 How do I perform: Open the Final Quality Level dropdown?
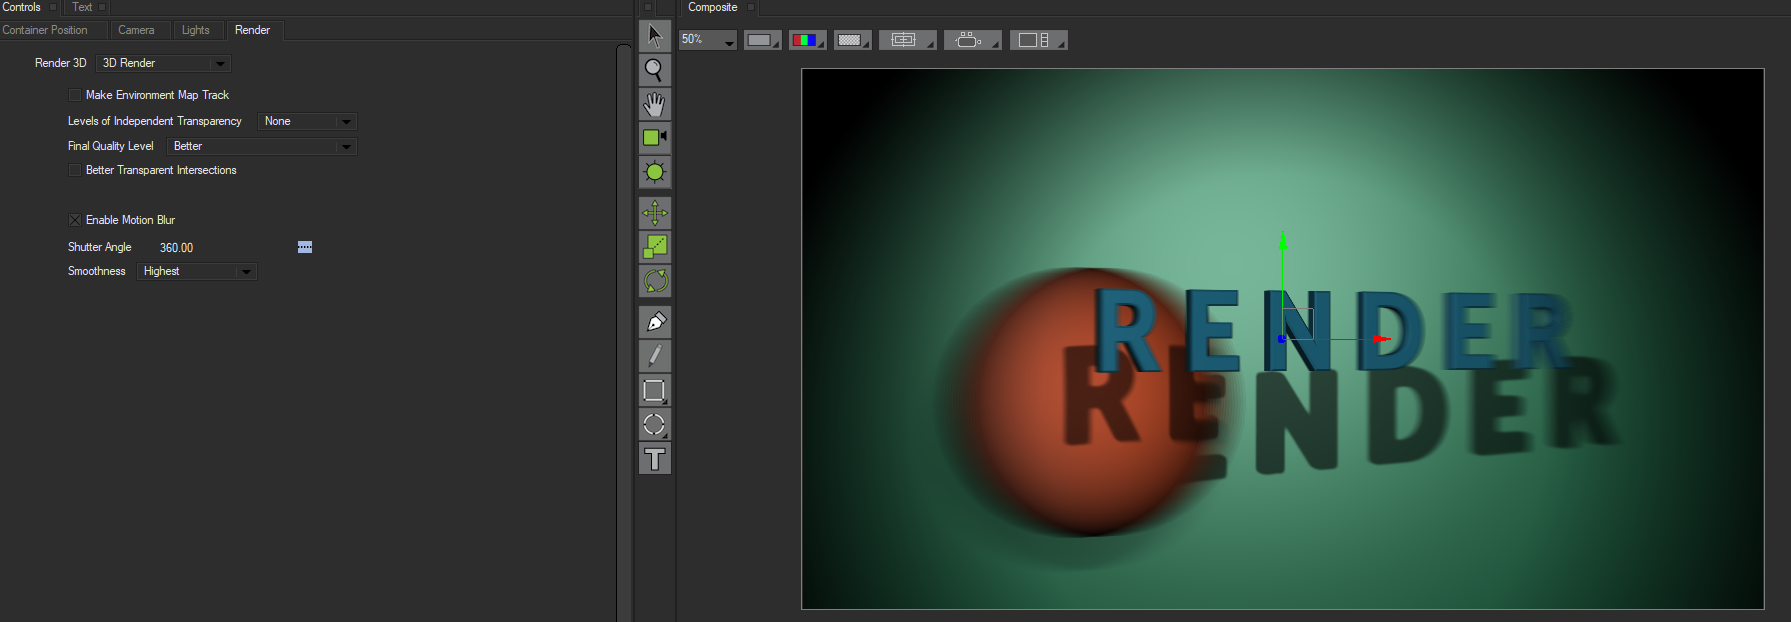(261, 146)
